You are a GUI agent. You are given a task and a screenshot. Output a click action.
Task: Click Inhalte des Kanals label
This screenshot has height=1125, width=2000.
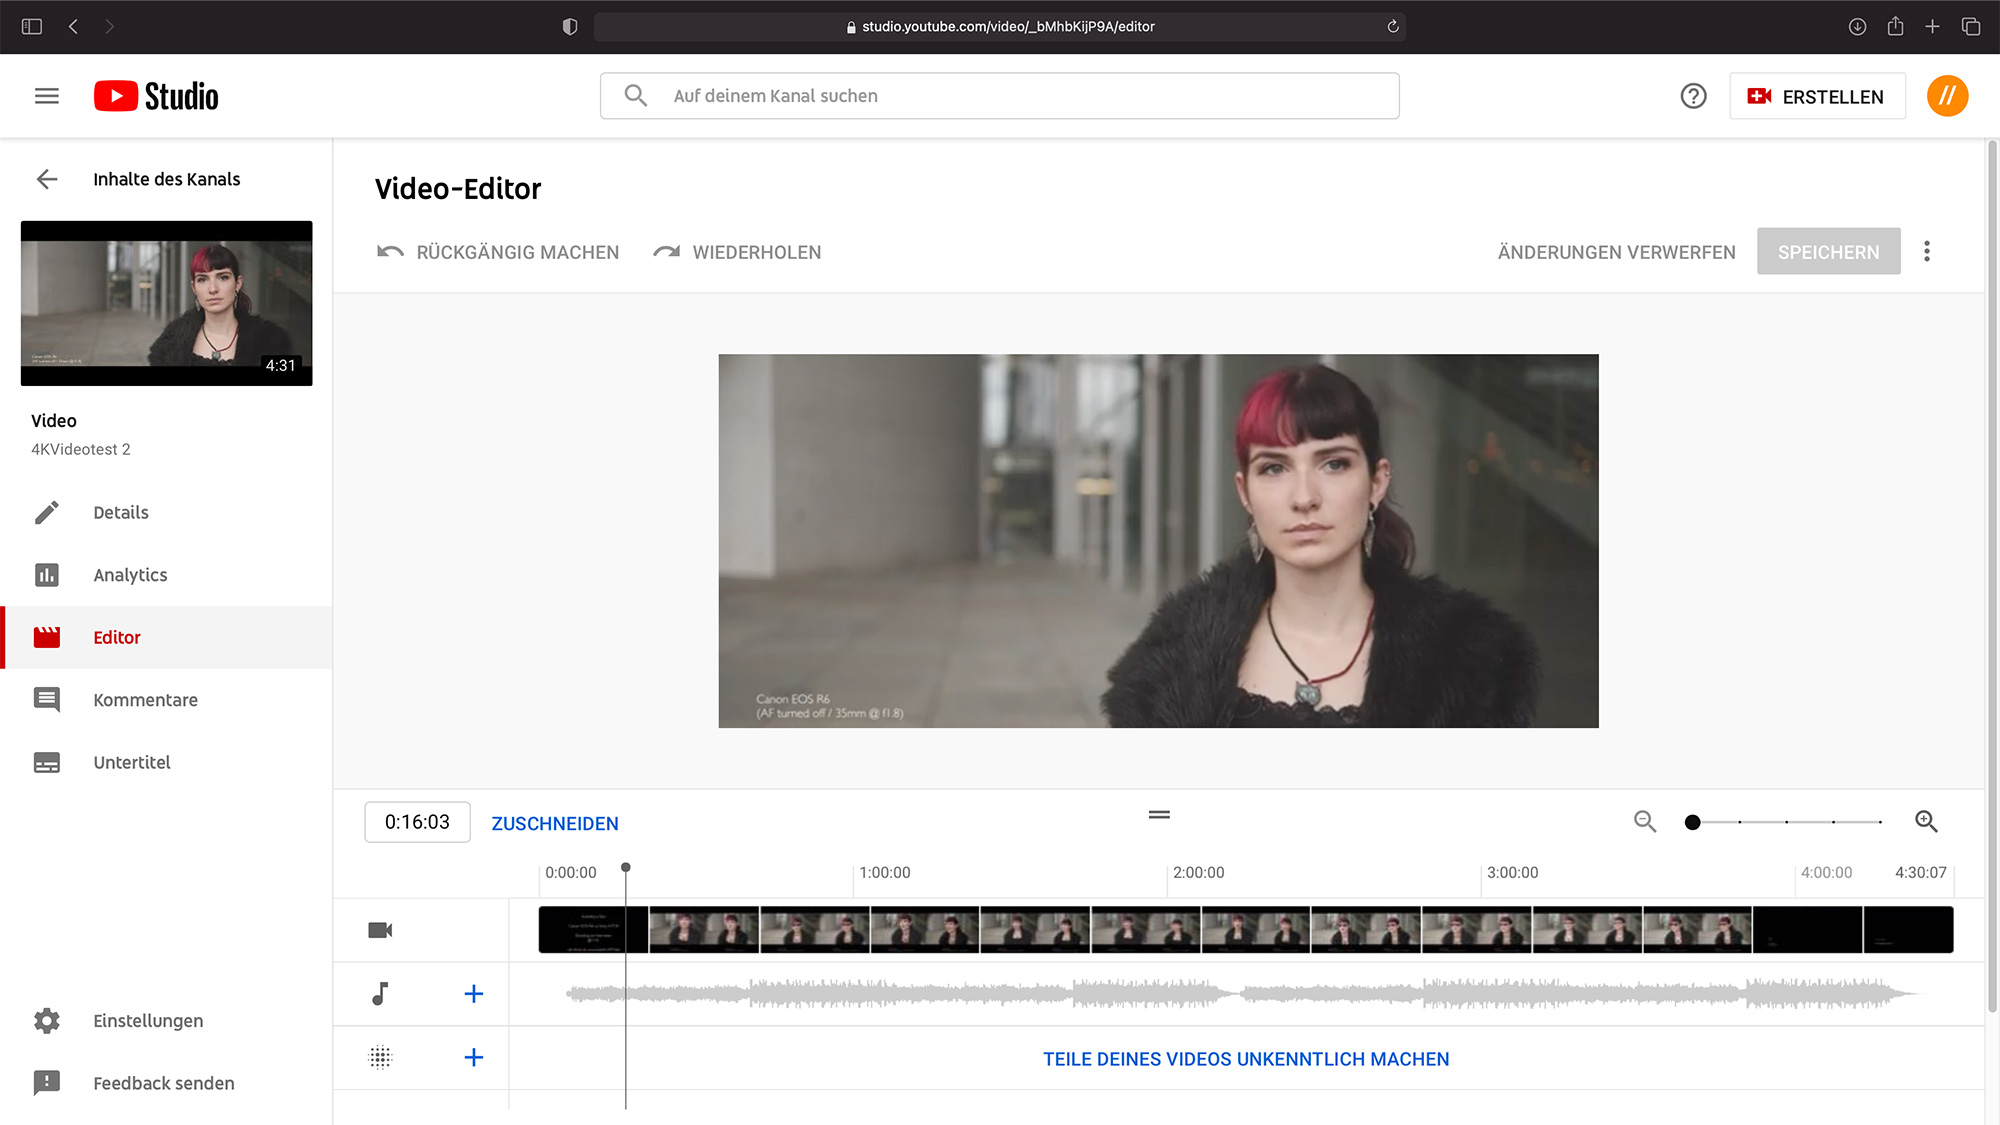coord(167,179)
